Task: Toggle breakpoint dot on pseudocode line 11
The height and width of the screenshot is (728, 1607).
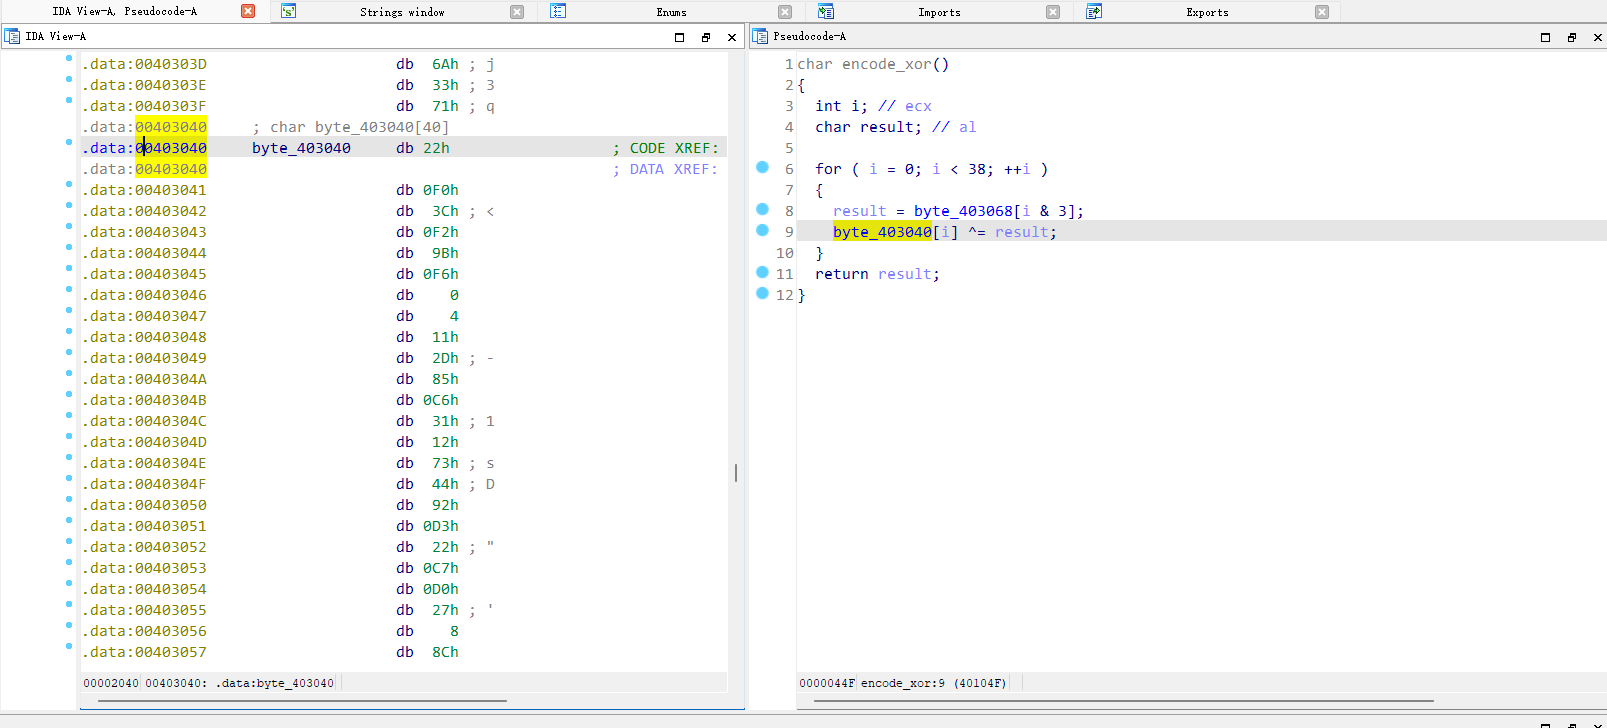Action: (x=762, y=272)
